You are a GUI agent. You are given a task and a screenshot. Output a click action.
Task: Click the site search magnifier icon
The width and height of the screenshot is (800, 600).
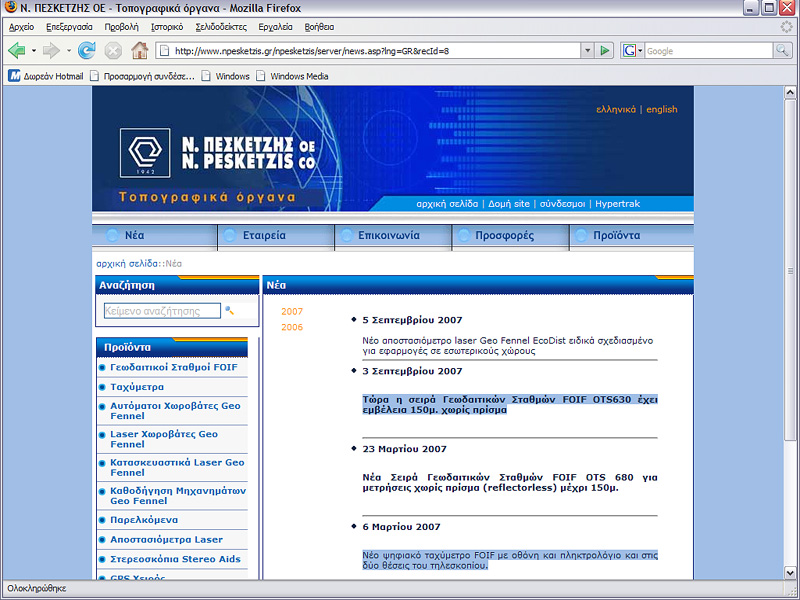[230, 310]
